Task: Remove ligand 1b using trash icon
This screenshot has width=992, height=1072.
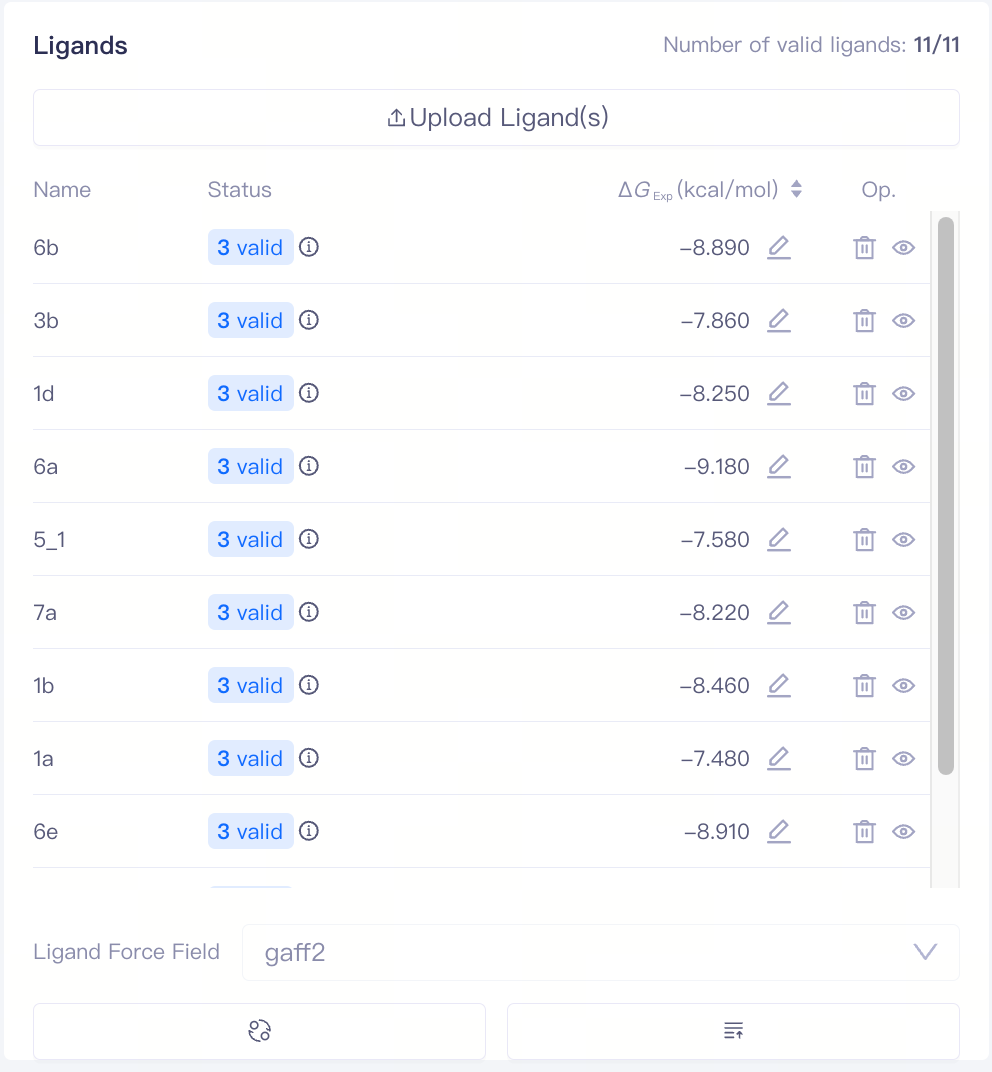Action: click(x=864, y=686)
